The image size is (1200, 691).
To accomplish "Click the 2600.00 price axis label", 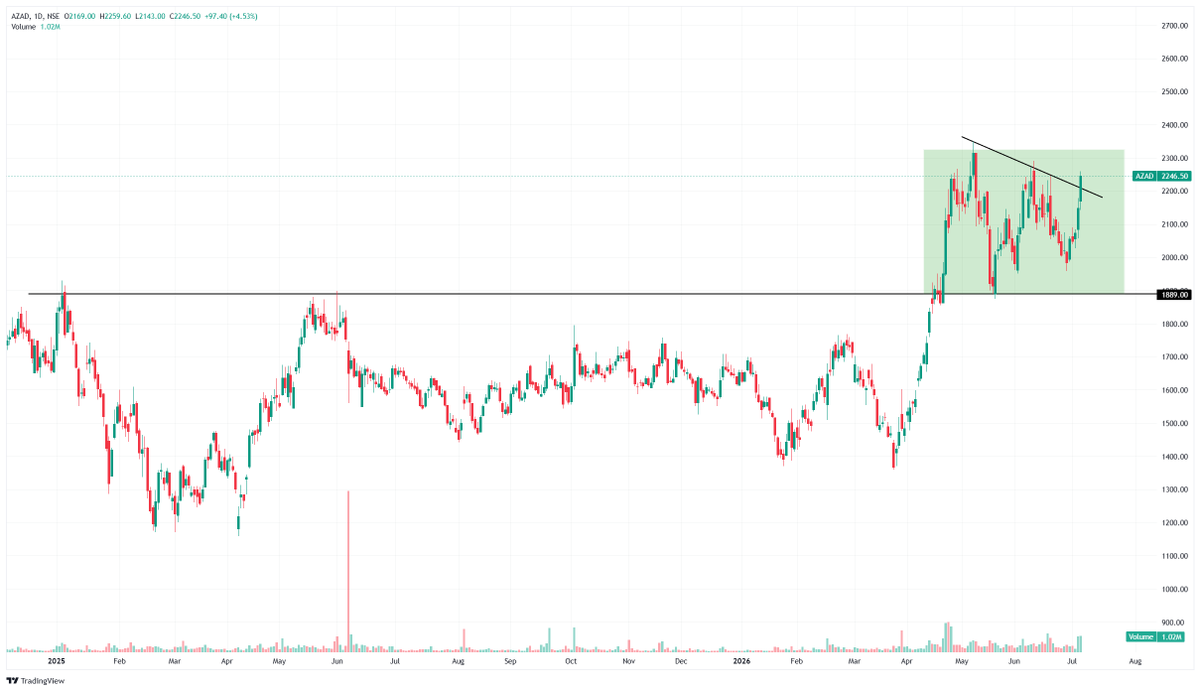I will tap(1174, 59).
